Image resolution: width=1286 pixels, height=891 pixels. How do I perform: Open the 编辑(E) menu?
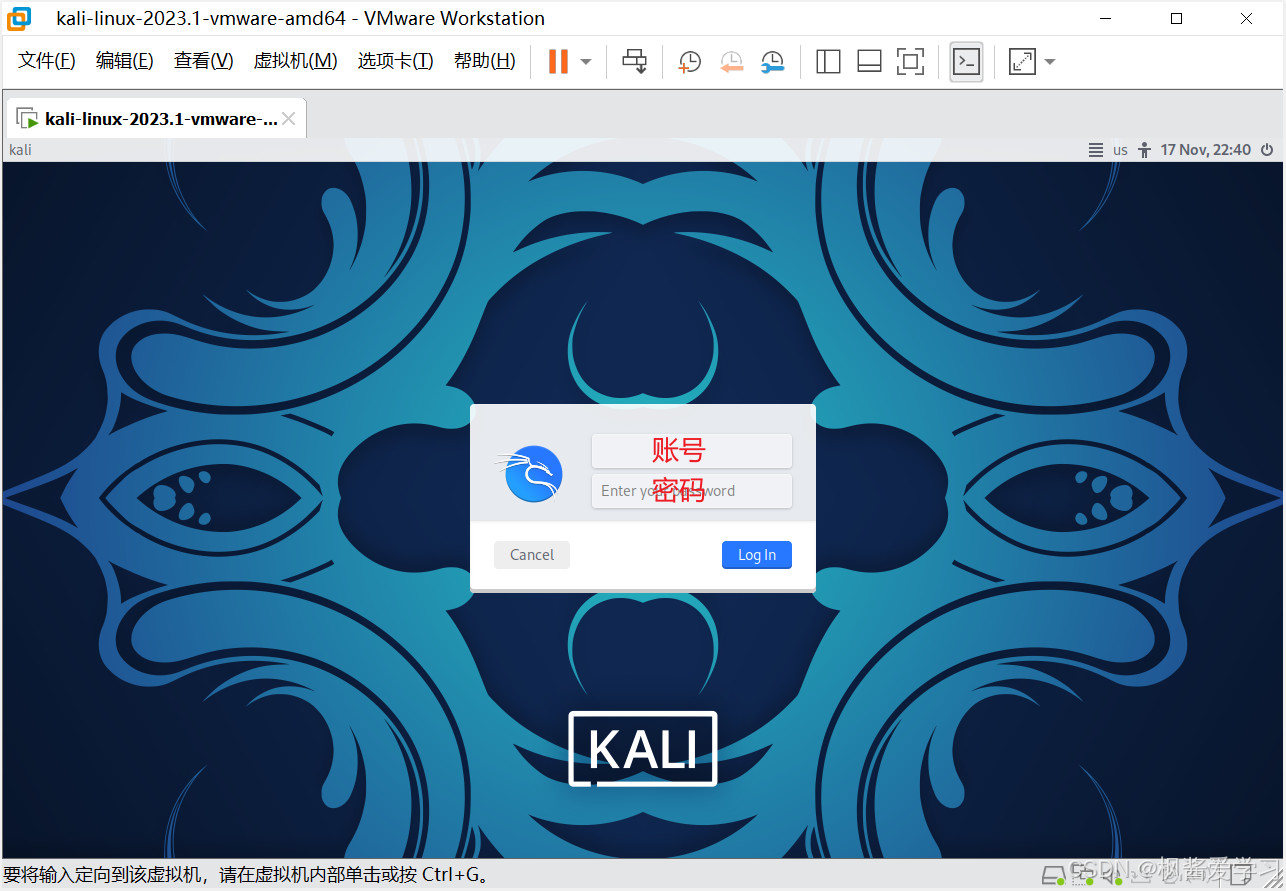(x=125, y=61)
